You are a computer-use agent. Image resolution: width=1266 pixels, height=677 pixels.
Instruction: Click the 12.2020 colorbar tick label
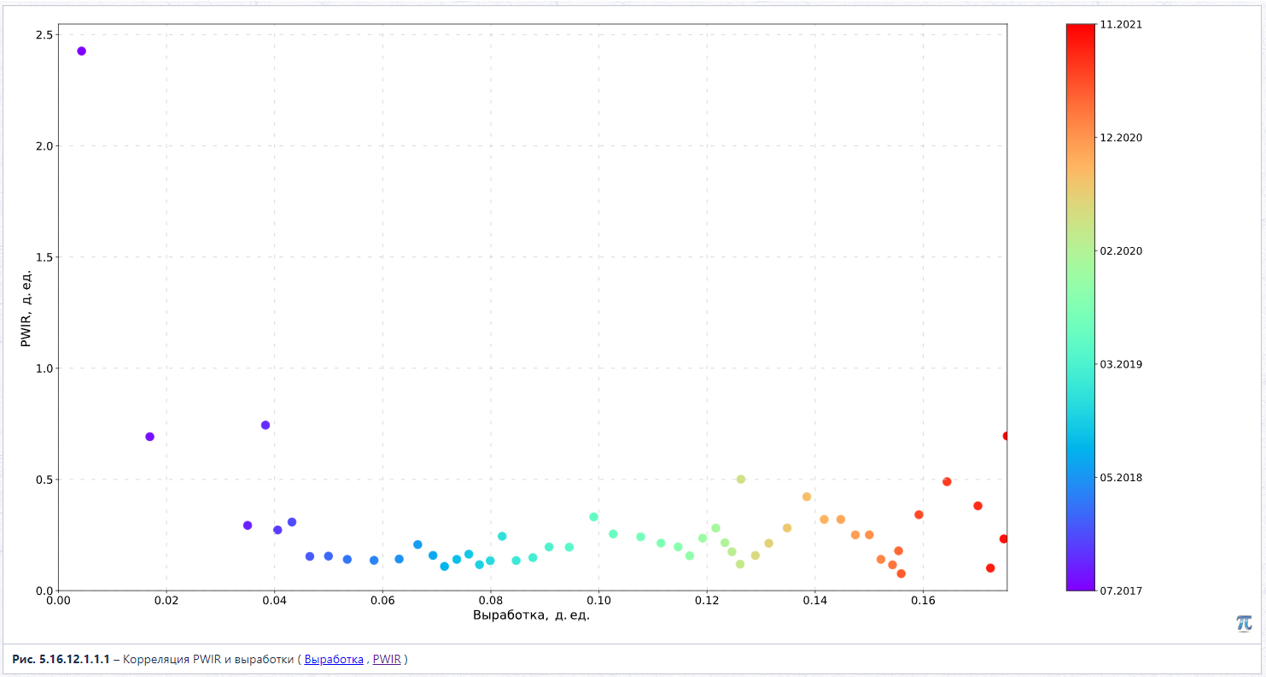[1121, 138]
